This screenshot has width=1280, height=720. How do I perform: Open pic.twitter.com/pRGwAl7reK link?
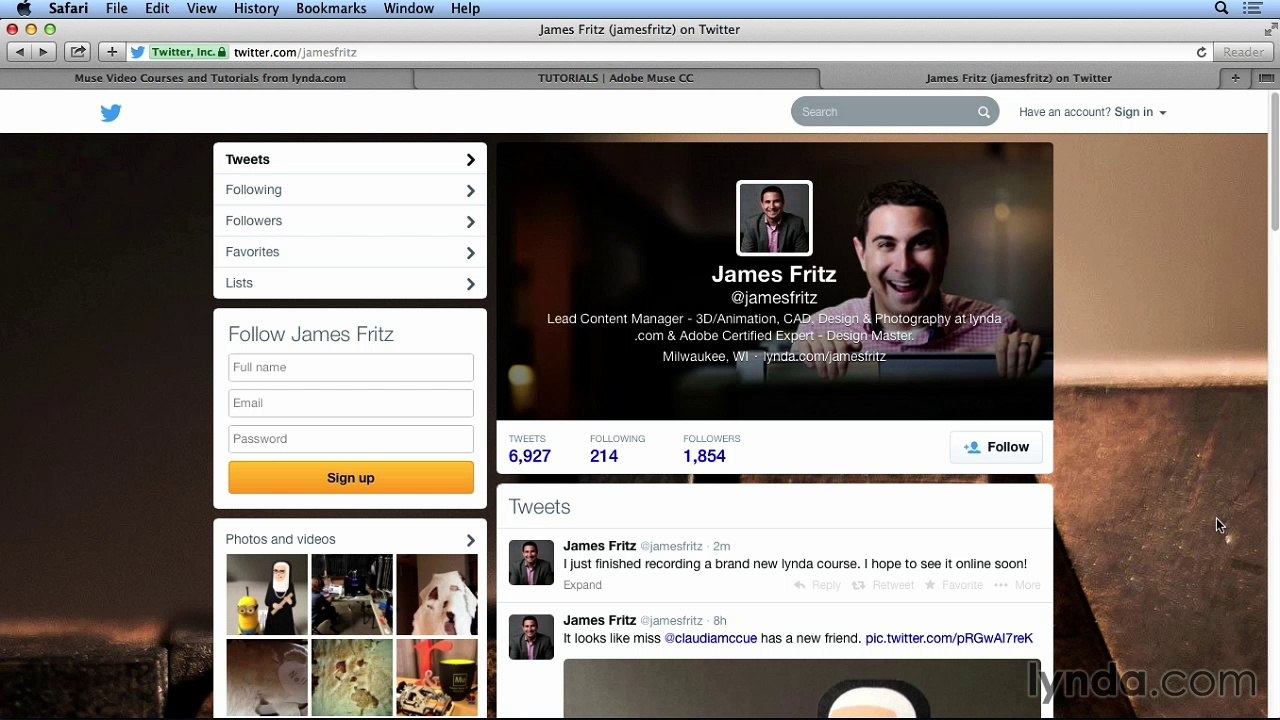coord(949,638)
